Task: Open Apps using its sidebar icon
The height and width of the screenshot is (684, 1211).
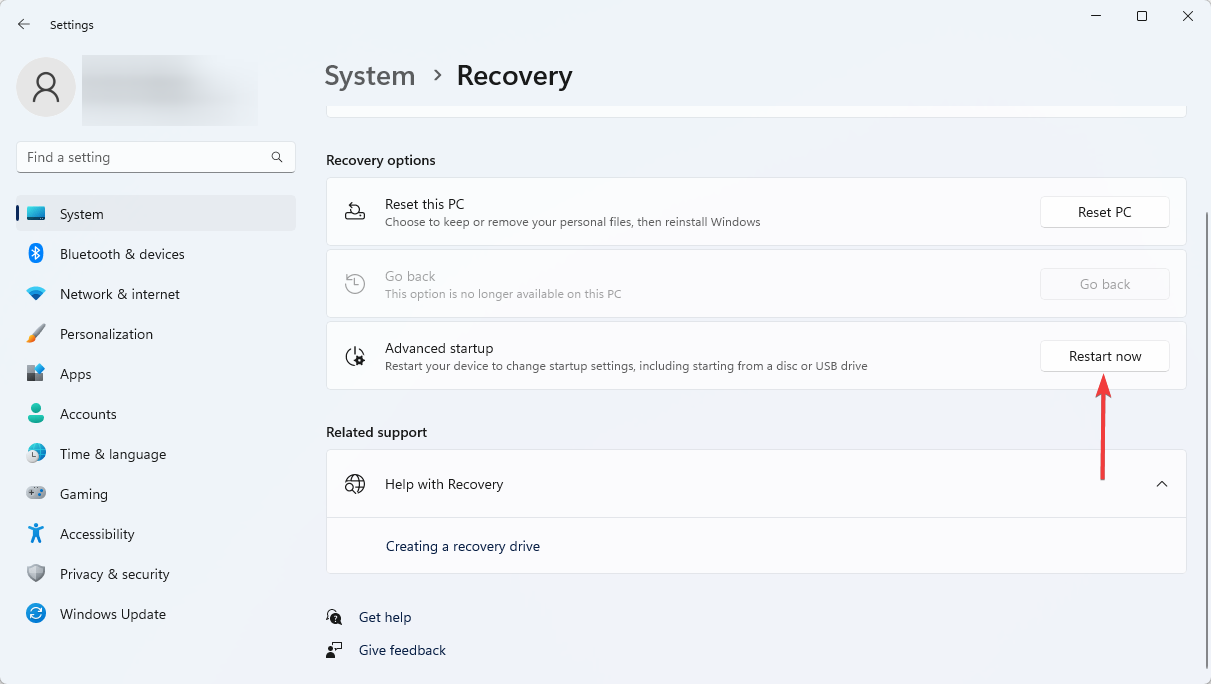Action: [x=36, y=374]
